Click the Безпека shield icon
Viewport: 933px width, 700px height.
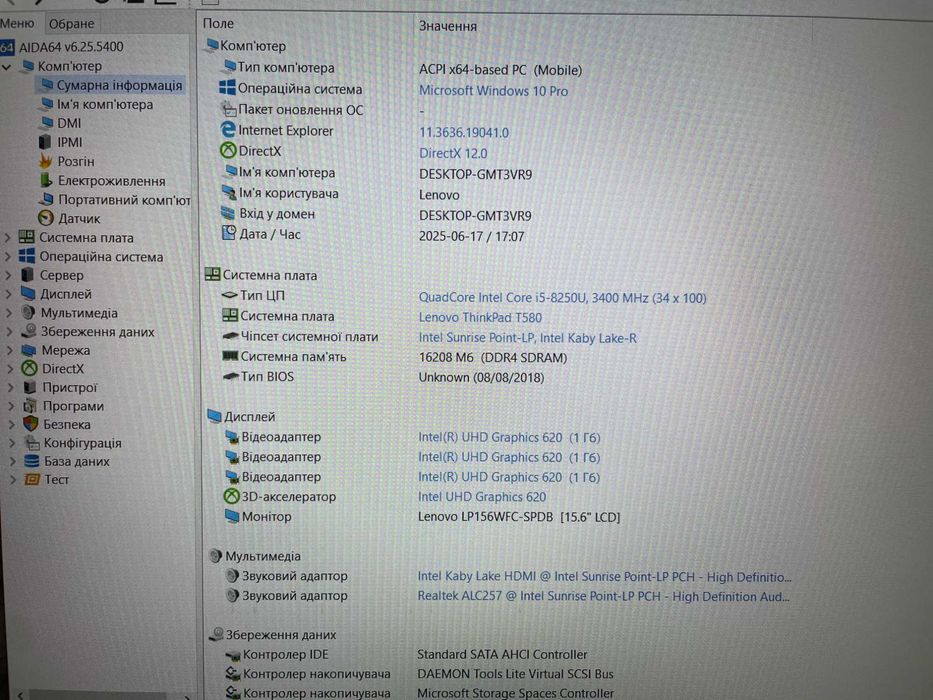[31, 424]
